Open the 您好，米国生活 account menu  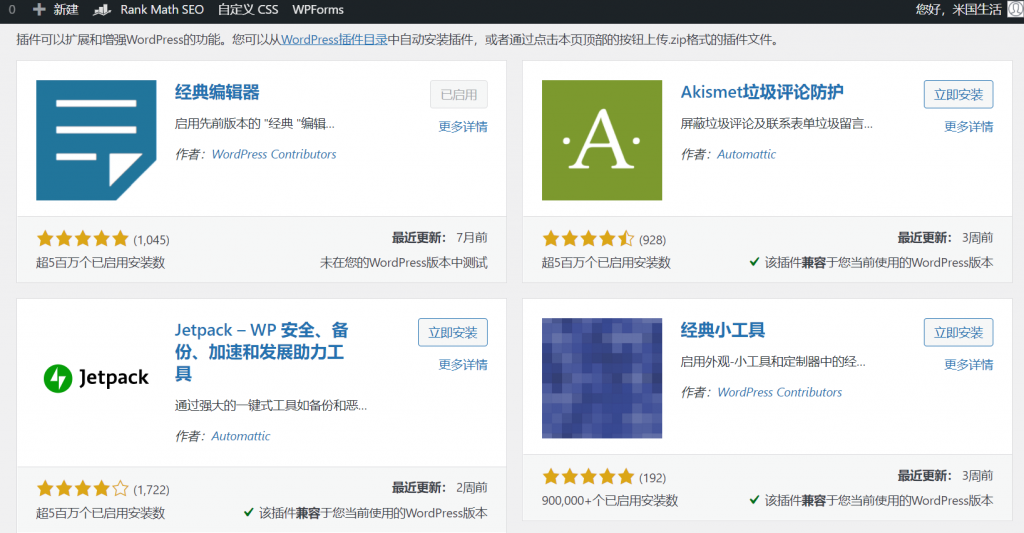(968, 10)
